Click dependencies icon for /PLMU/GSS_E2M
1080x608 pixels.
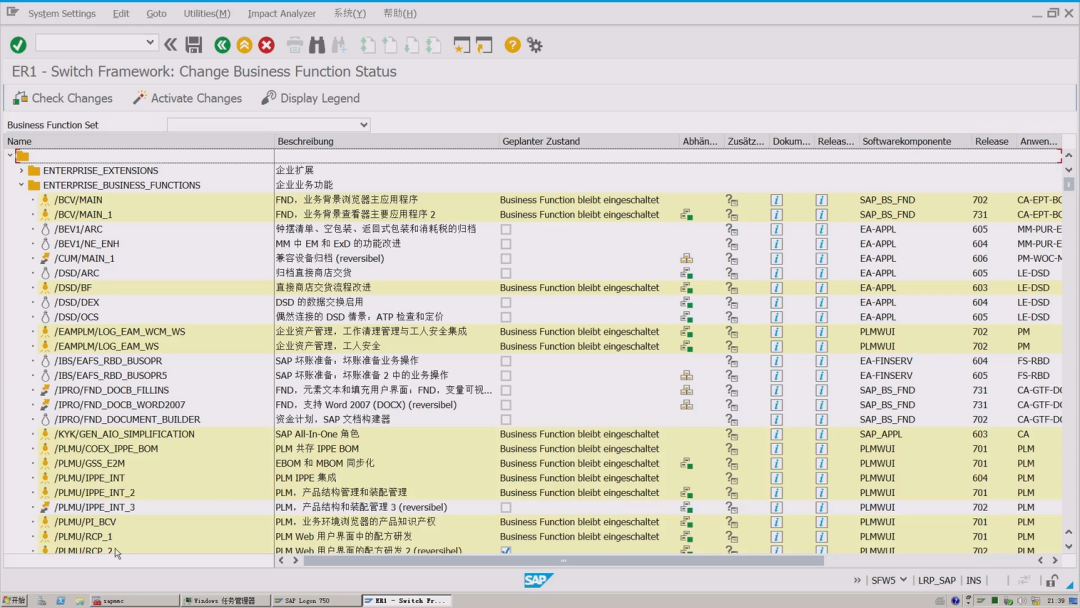pyautogui.click(x=687, y=463)
